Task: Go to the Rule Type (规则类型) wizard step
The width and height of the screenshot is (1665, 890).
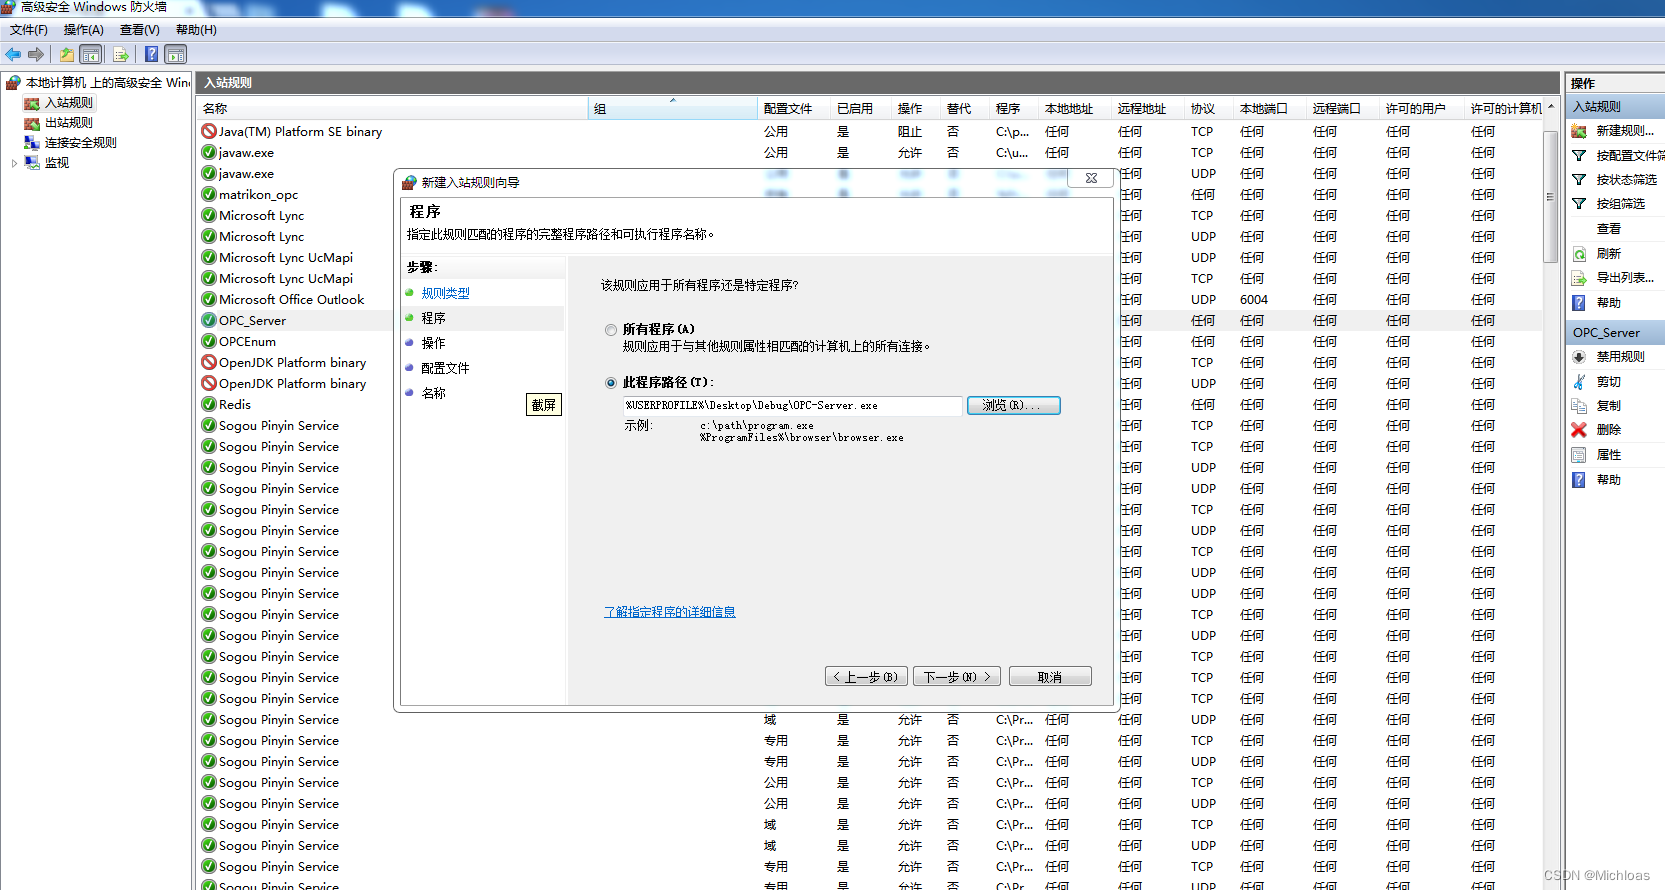Action: 445,293
